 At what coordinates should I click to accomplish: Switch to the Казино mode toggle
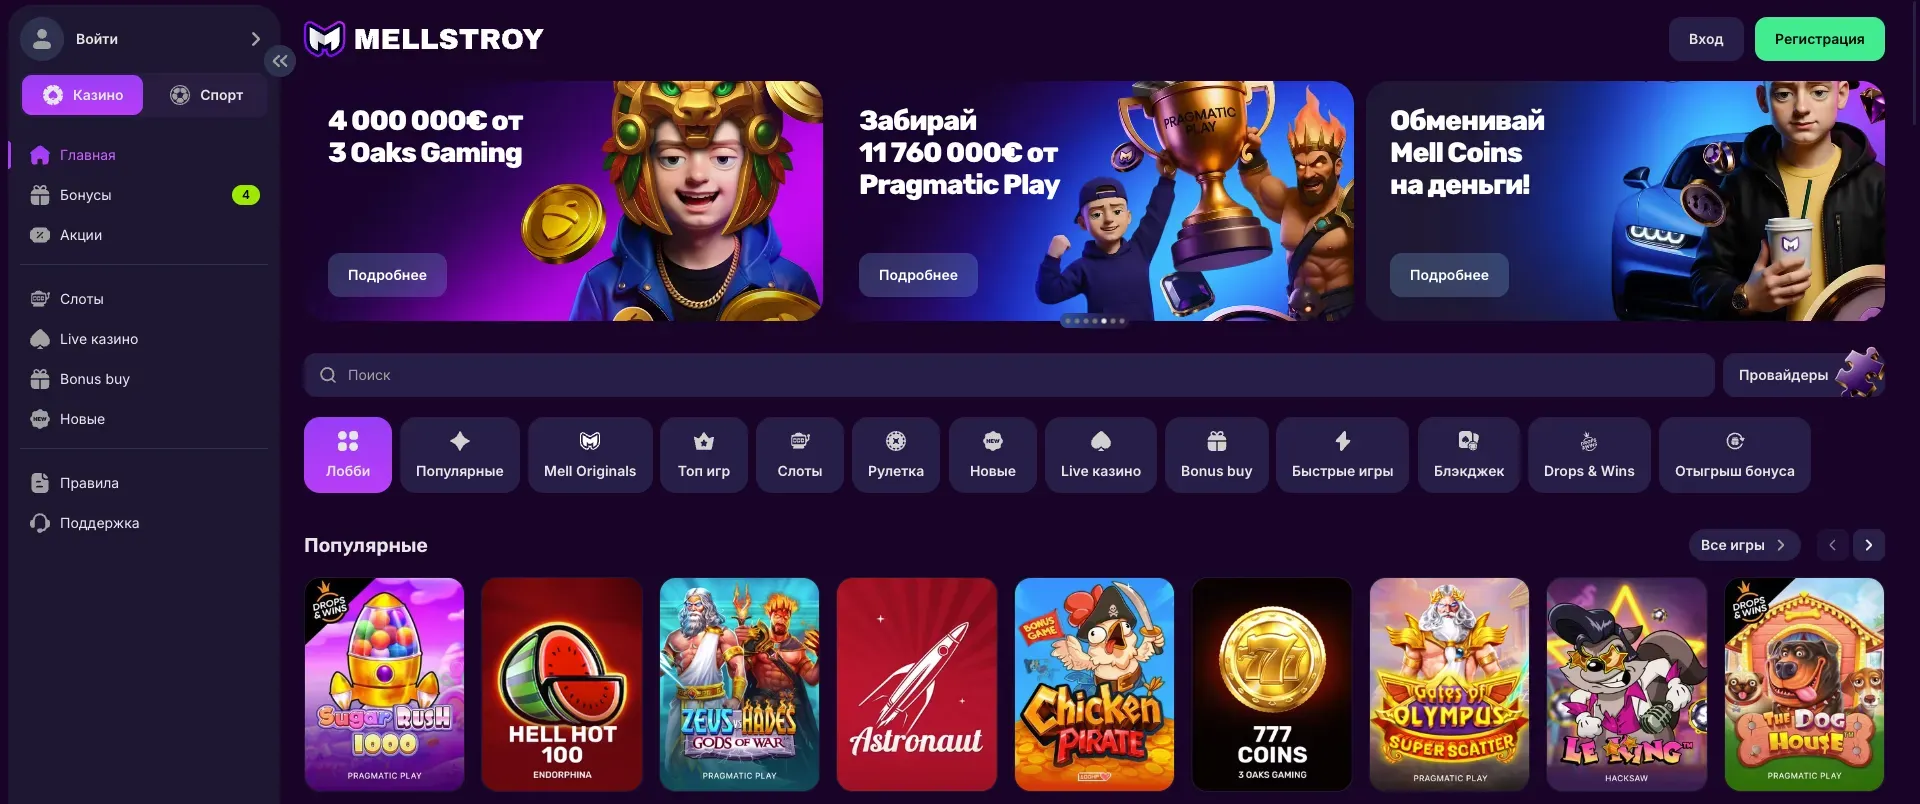coord(83,95)
